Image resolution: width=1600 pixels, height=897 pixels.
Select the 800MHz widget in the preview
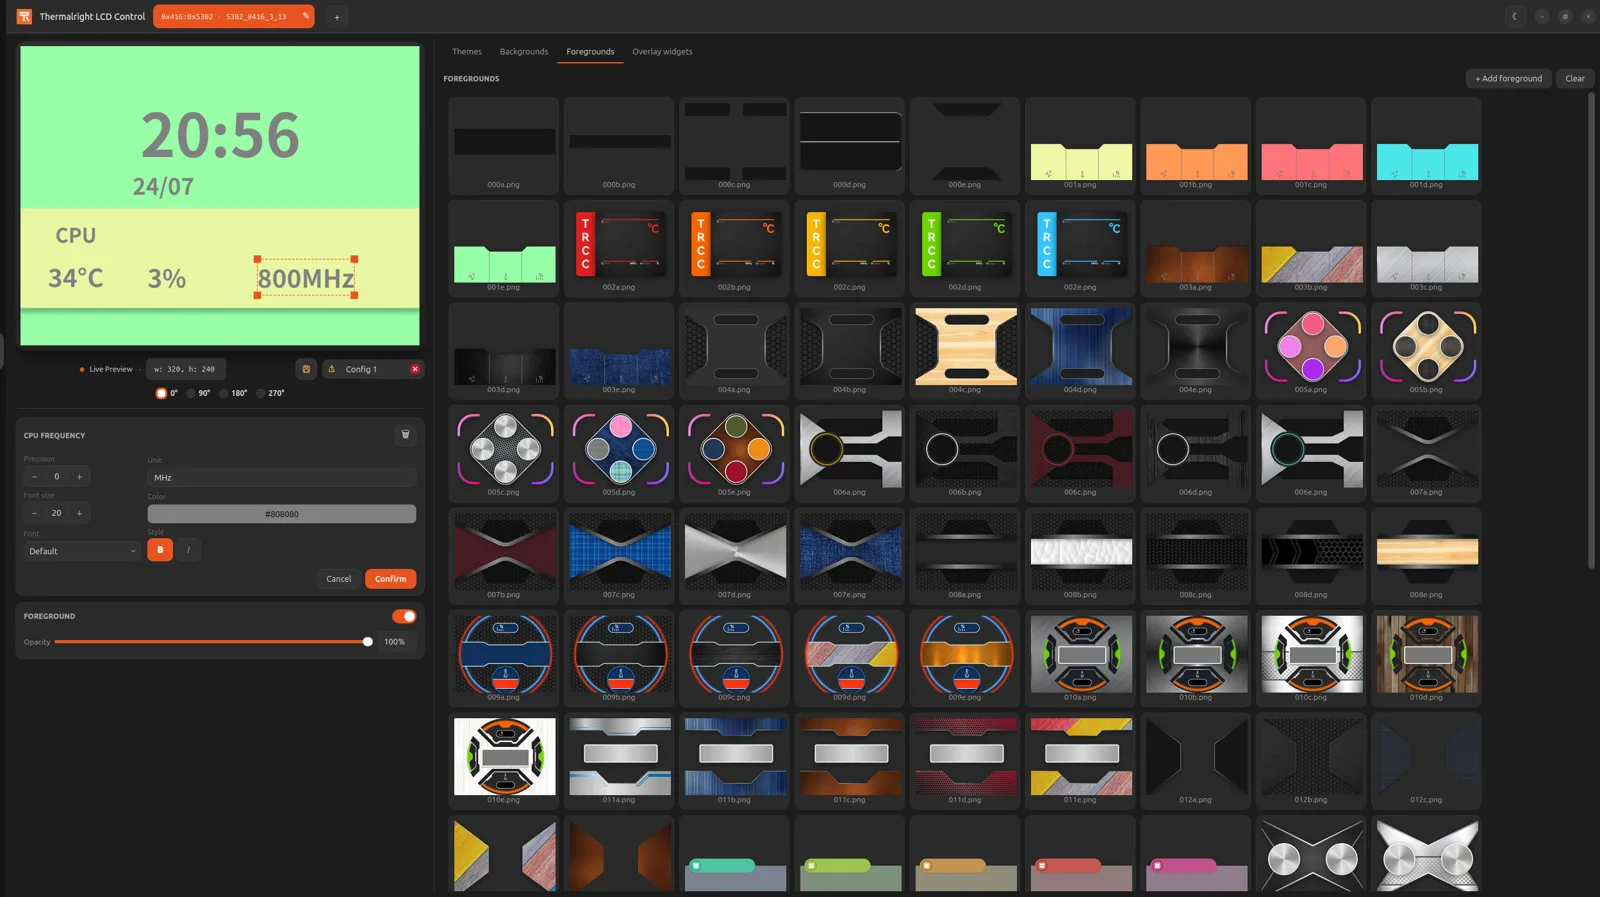306,278
